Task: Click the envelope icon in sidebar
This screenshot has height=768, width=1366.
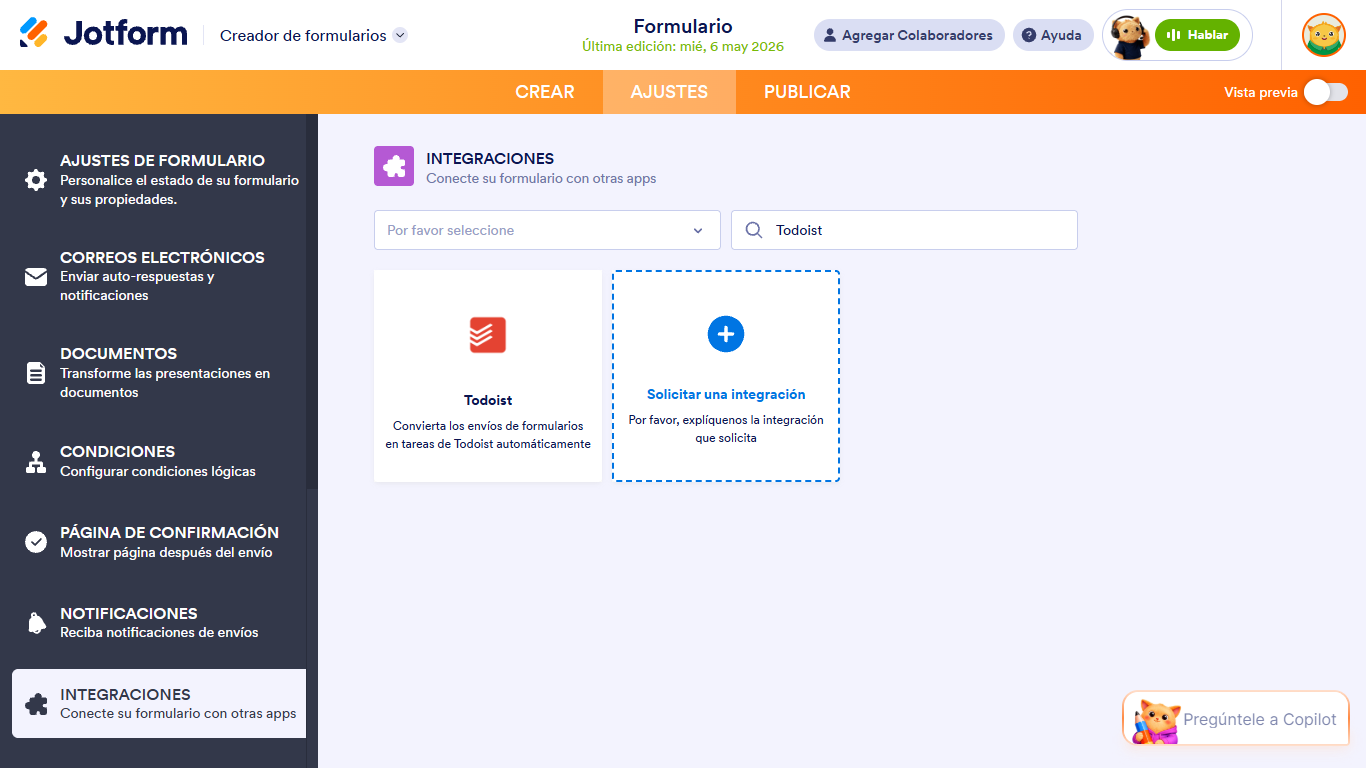Action: coord(36,277)
